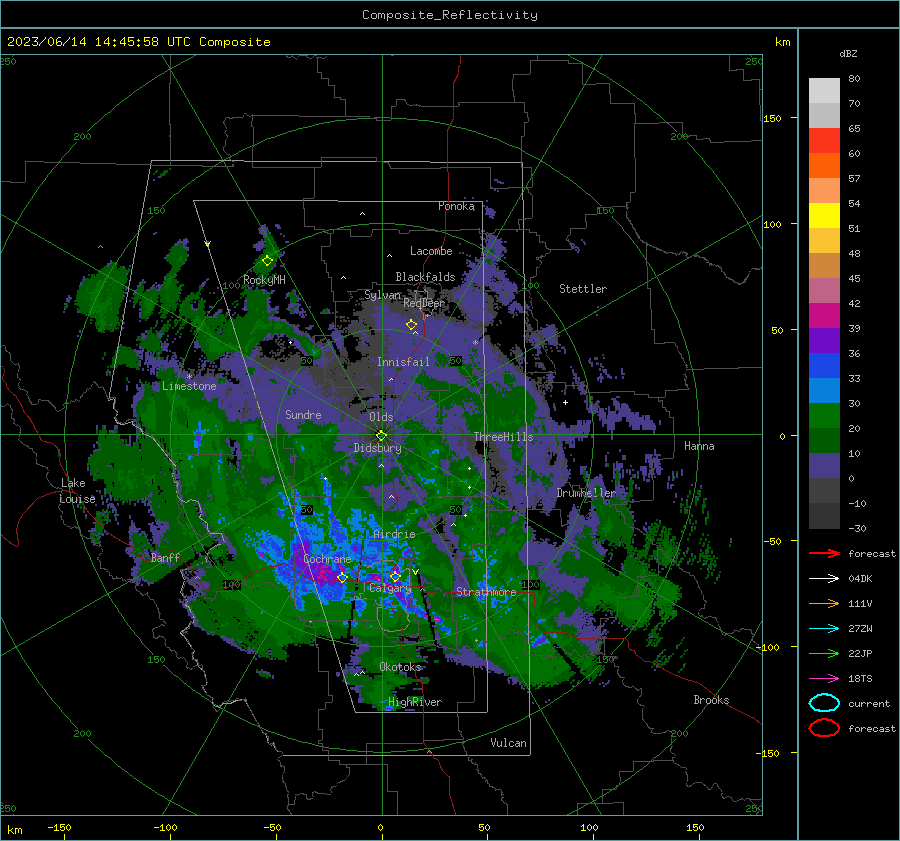Click the Lake Louise label

pos(77,491)
